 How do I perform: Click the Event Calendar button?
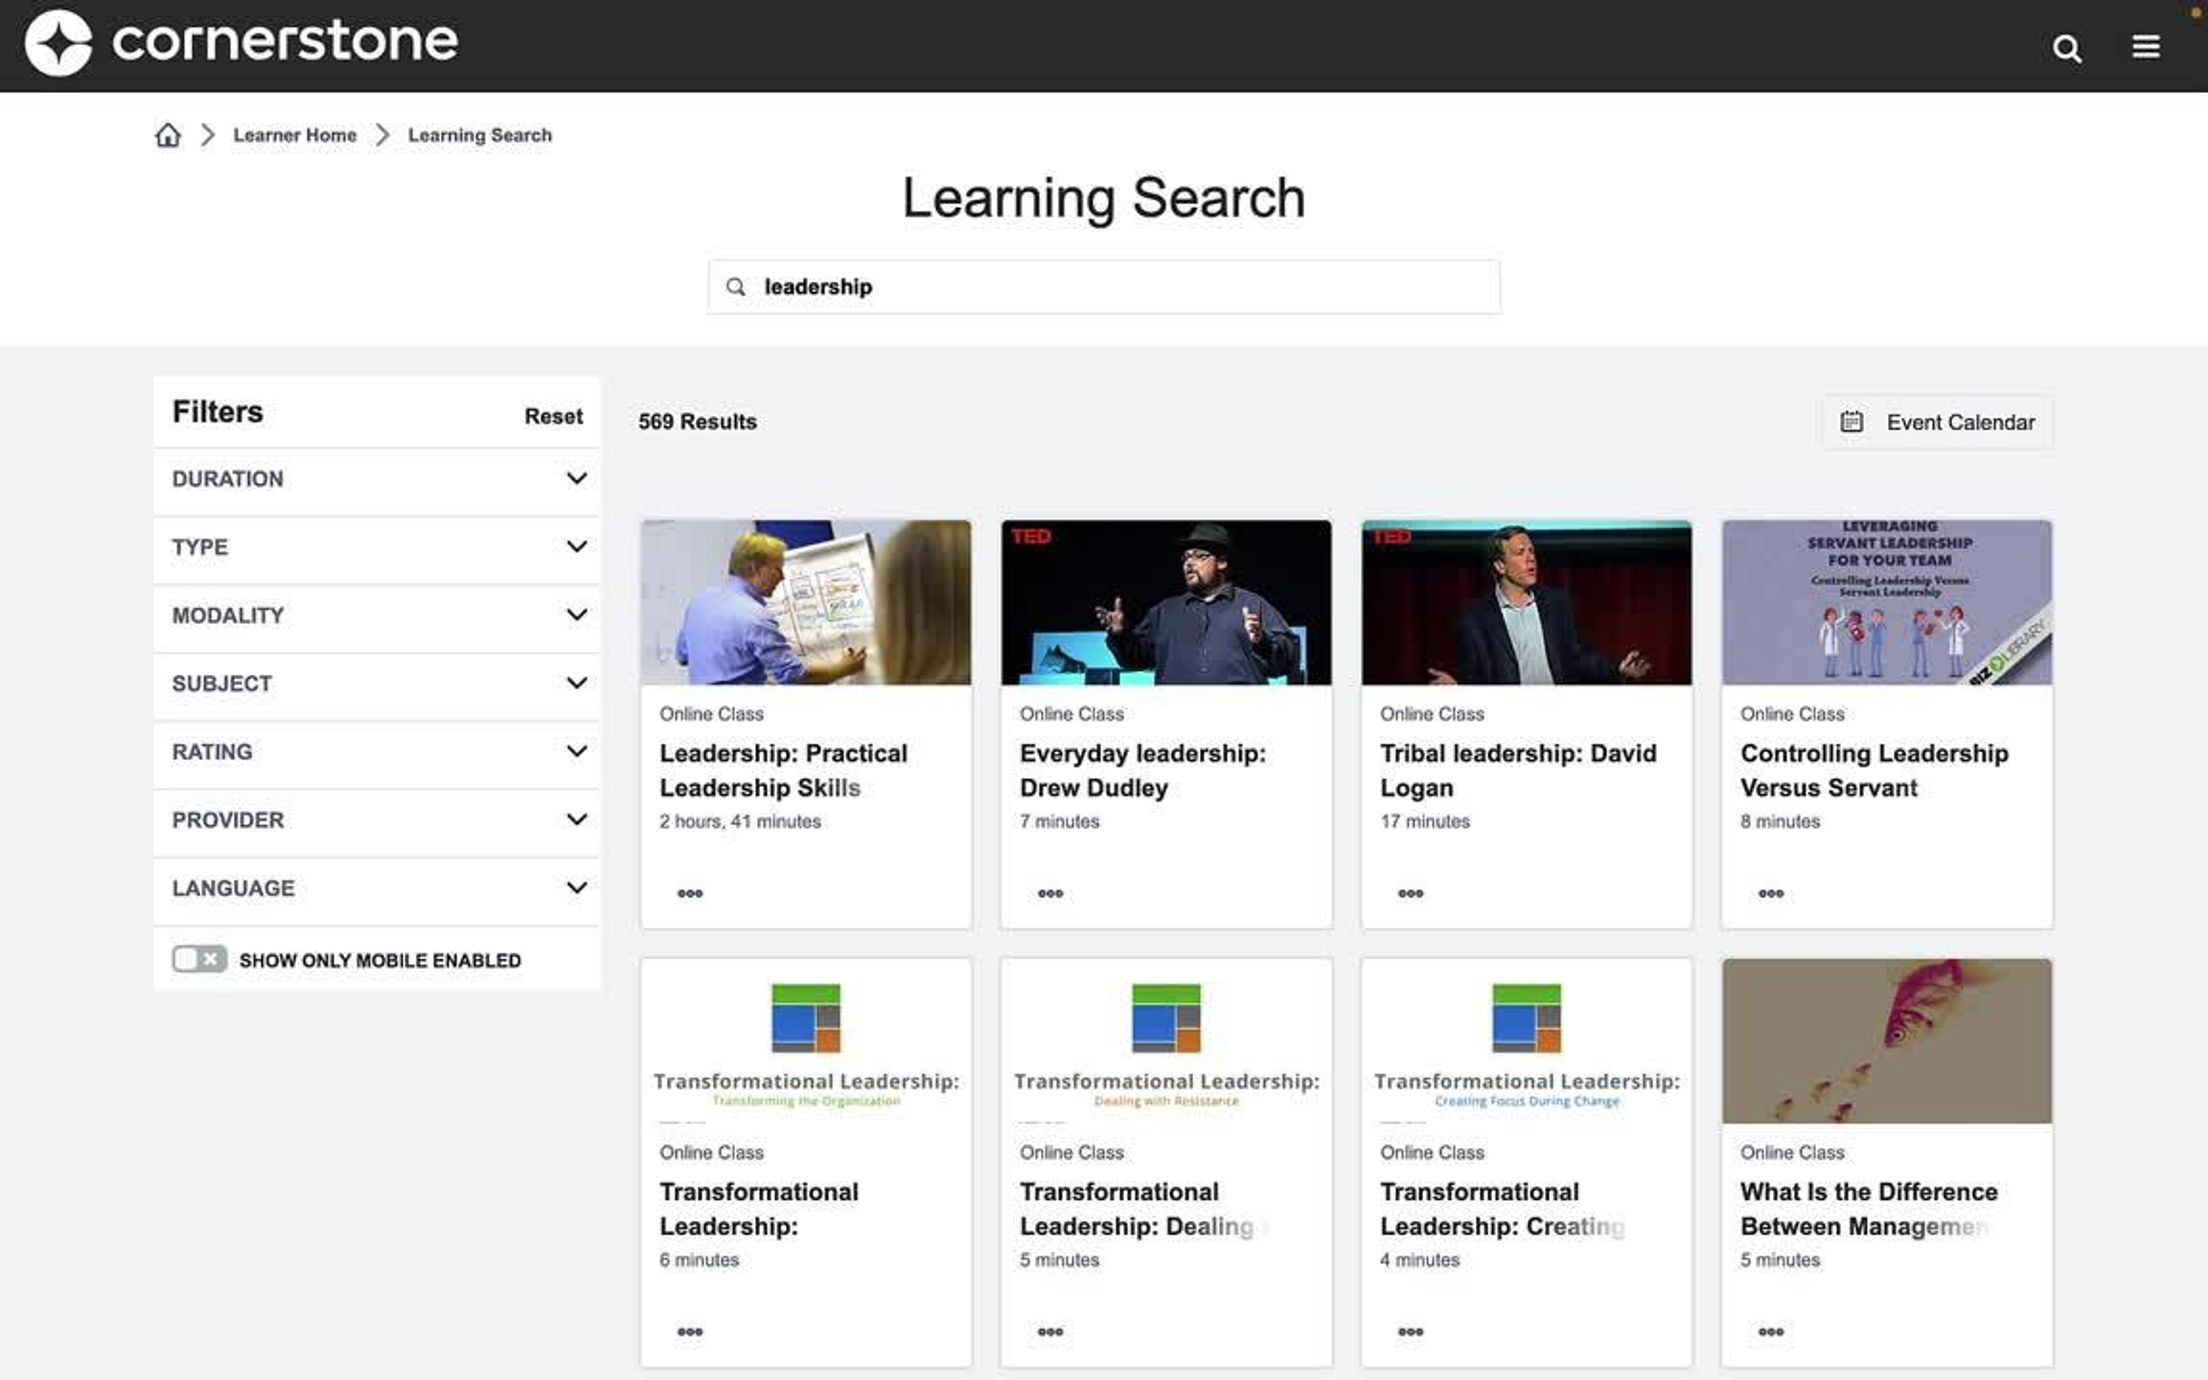tap(1938, 421)
